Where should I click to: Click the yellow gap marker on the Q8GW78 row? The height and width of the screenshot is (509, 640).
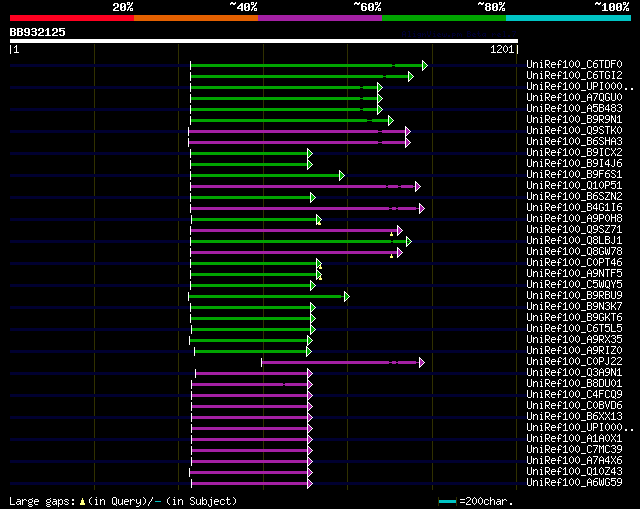(391, 256)
